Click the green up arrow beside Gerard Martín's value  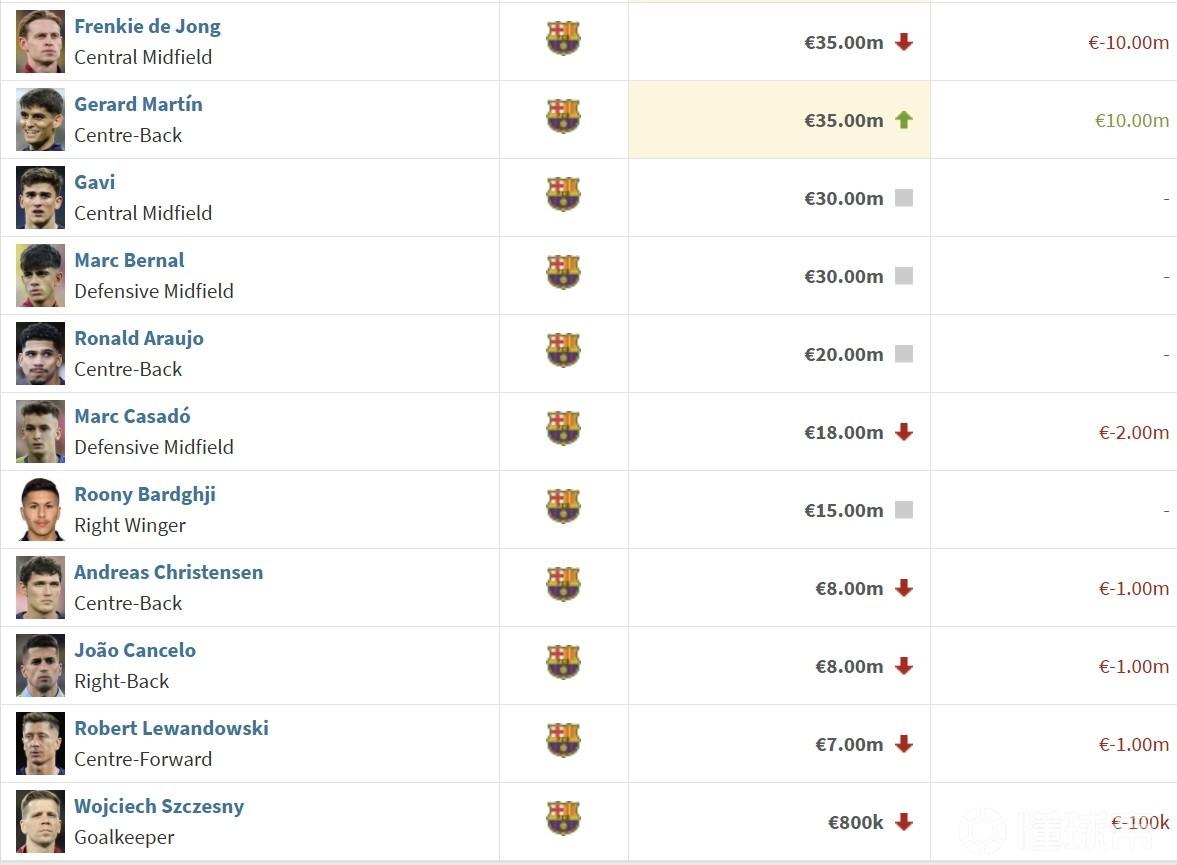904,120
